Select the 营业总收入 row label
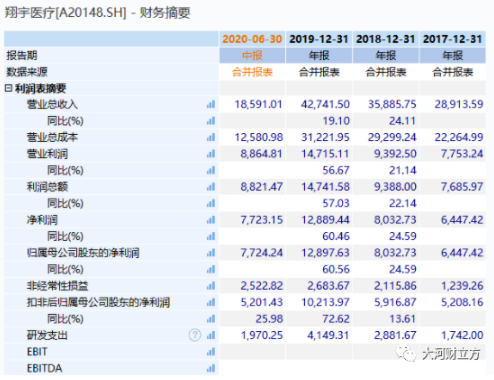 click(x=52, y=104)
